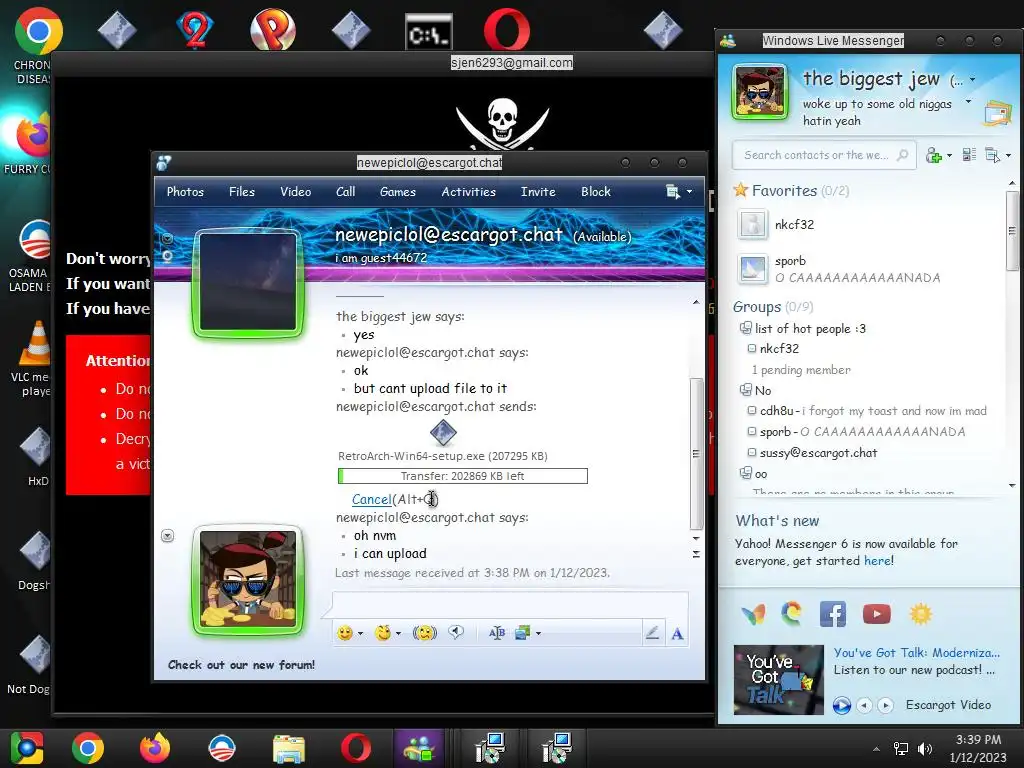
Task: Open the Facebook icon in Messenger bottom bar
Action: pos(833,614)
